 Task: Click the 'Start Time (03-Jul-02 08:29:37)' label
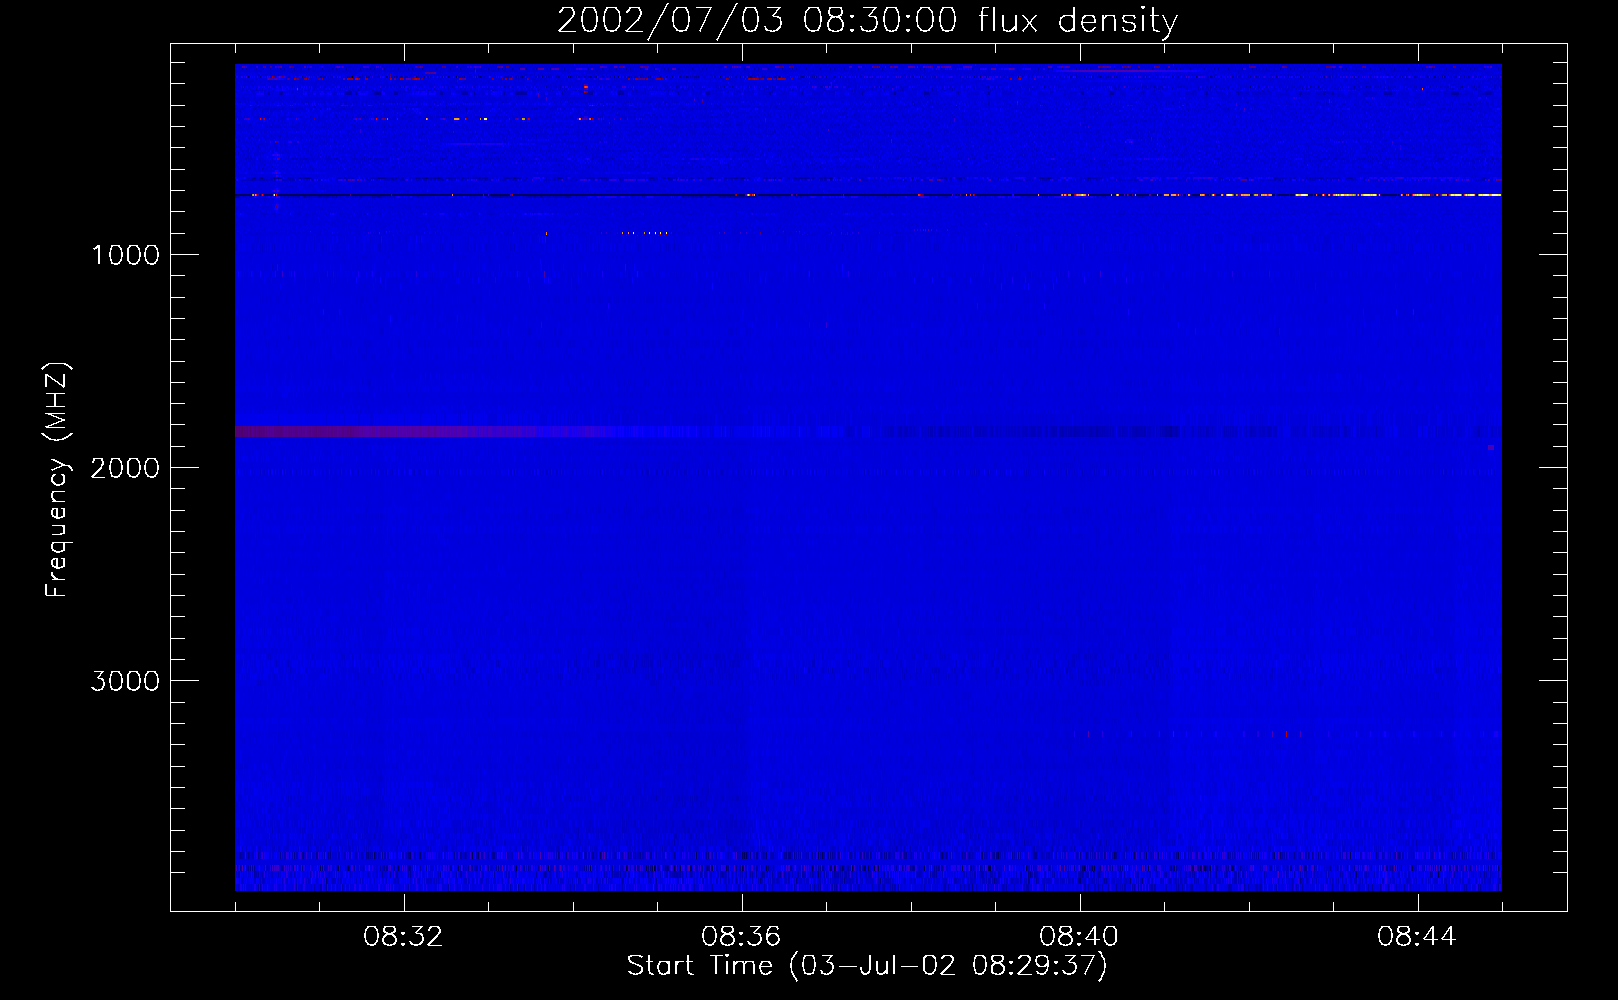click(867, 966)
